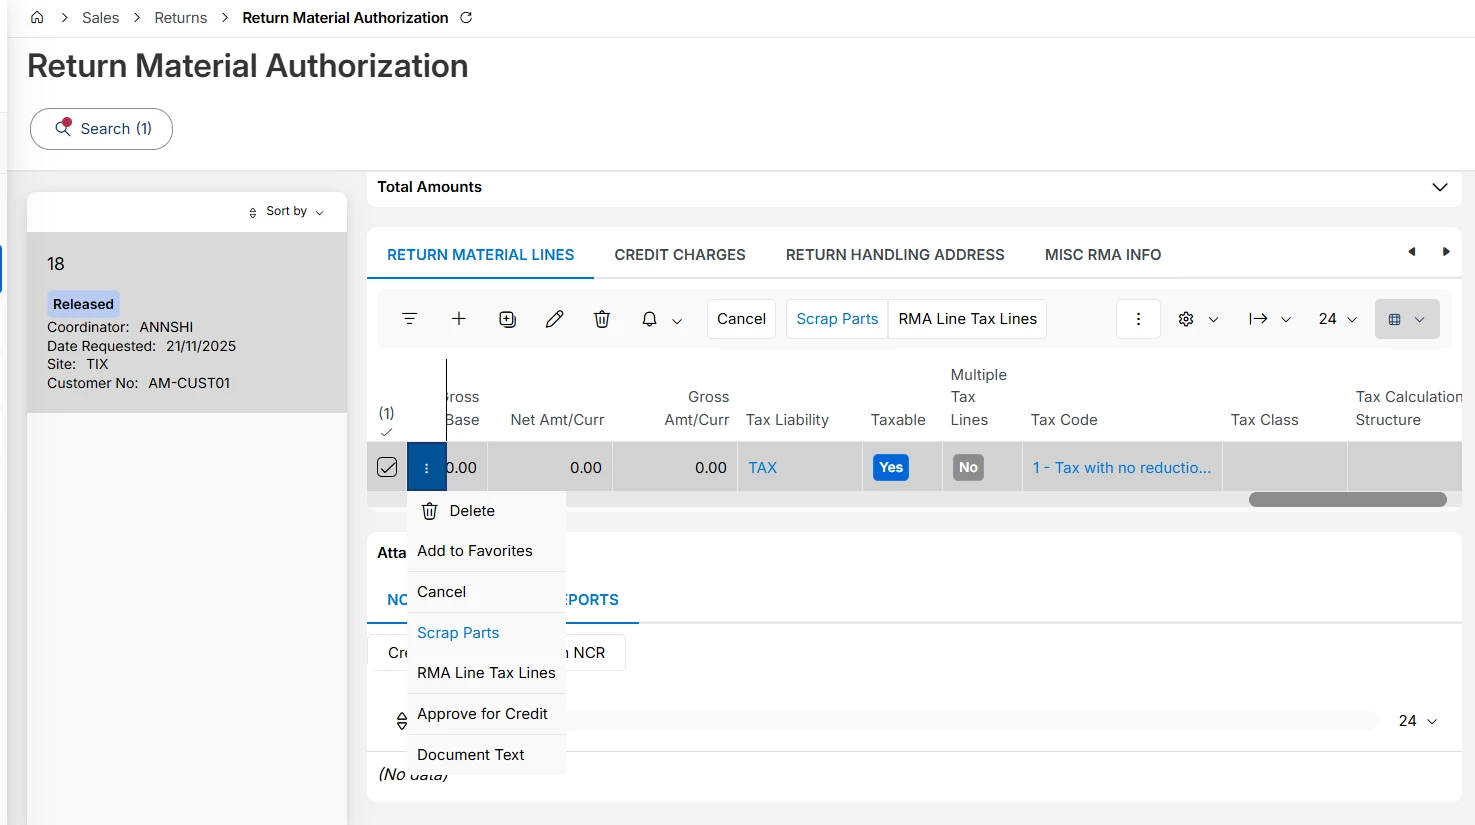Open the bell notification icon

tap(650, 319)
